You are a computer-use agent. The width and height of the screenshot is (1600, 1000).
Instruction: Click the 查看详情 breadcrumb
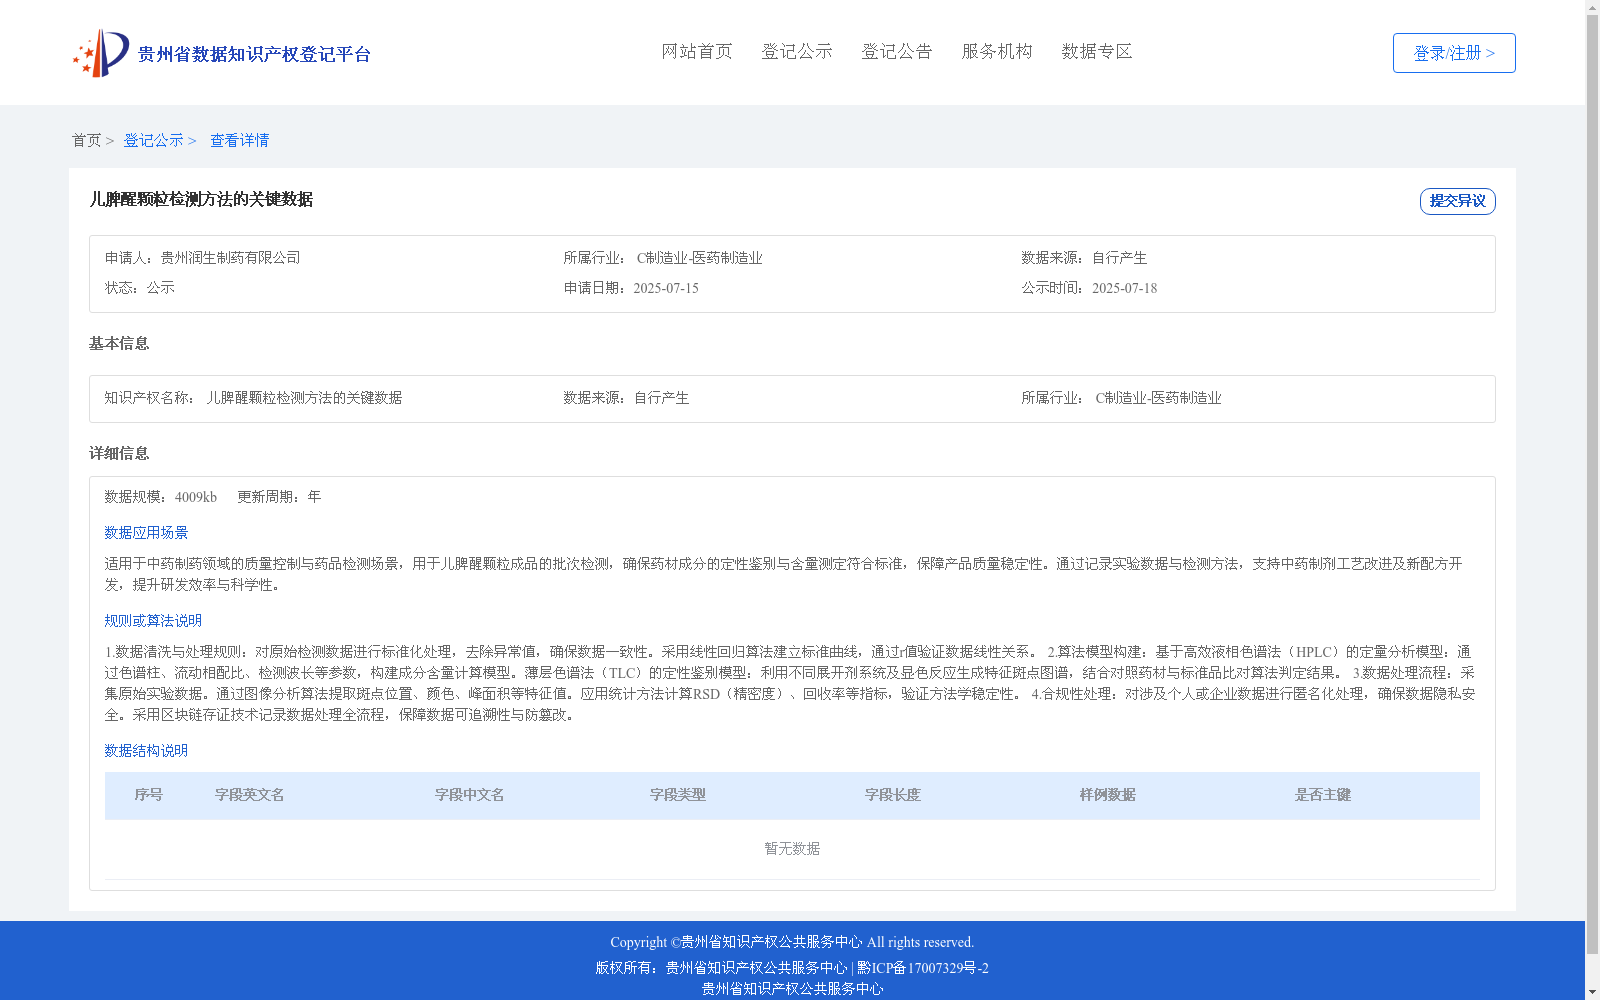pyautogui.click(x=239, y=140)
